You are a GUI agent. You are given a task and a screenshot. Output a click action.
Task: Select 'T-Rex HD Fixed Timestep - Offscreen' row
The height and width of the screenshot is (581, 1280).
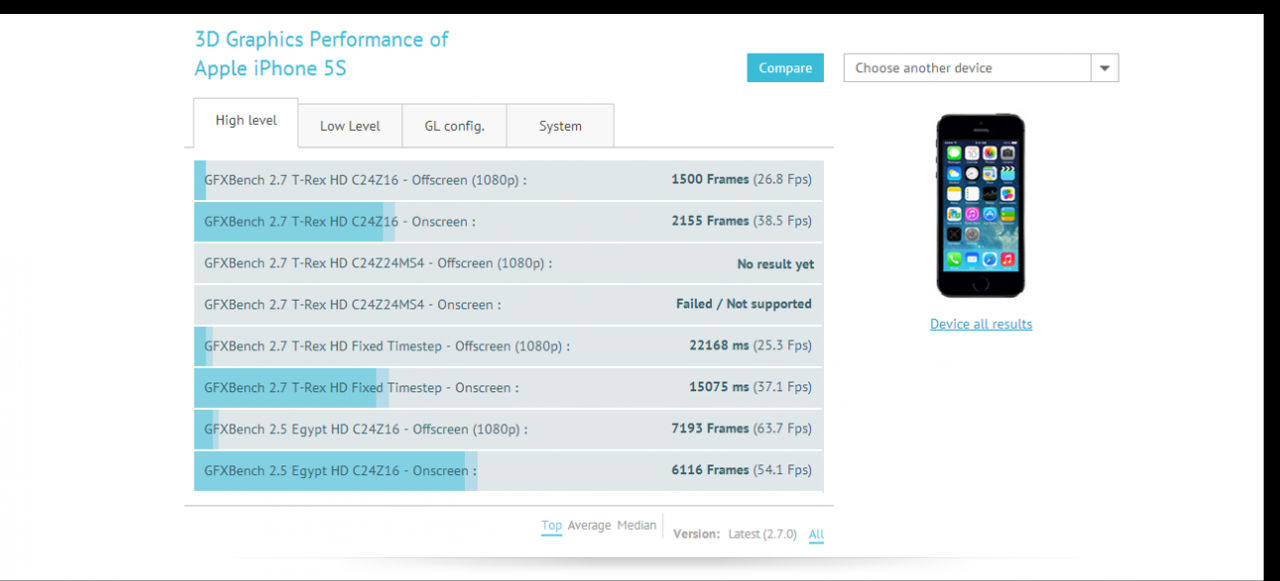tap(508, 346)
